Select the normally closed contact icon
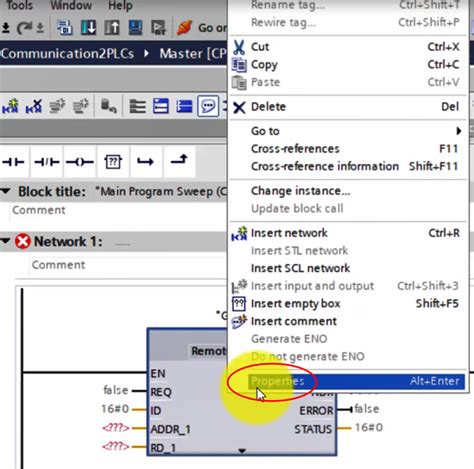This screenshot has width=474, height=469. point(47,162)
